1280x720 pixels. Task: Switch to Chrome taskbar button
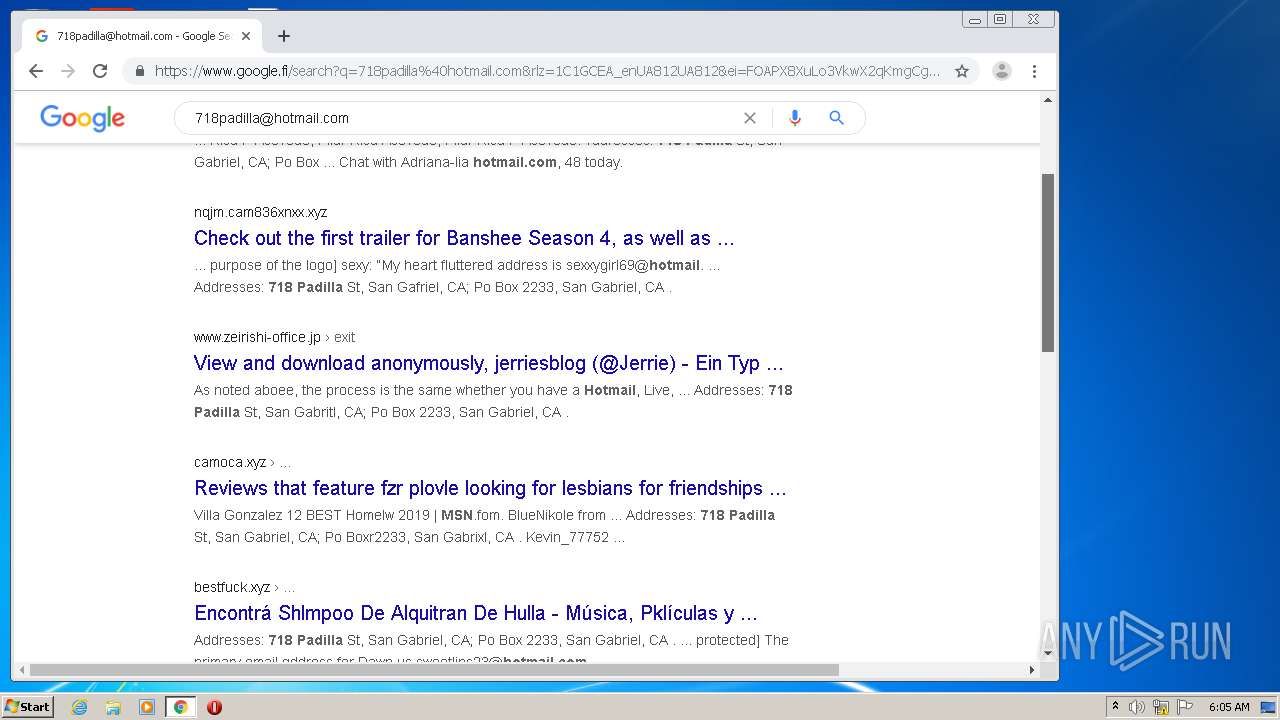coord(180,707)
